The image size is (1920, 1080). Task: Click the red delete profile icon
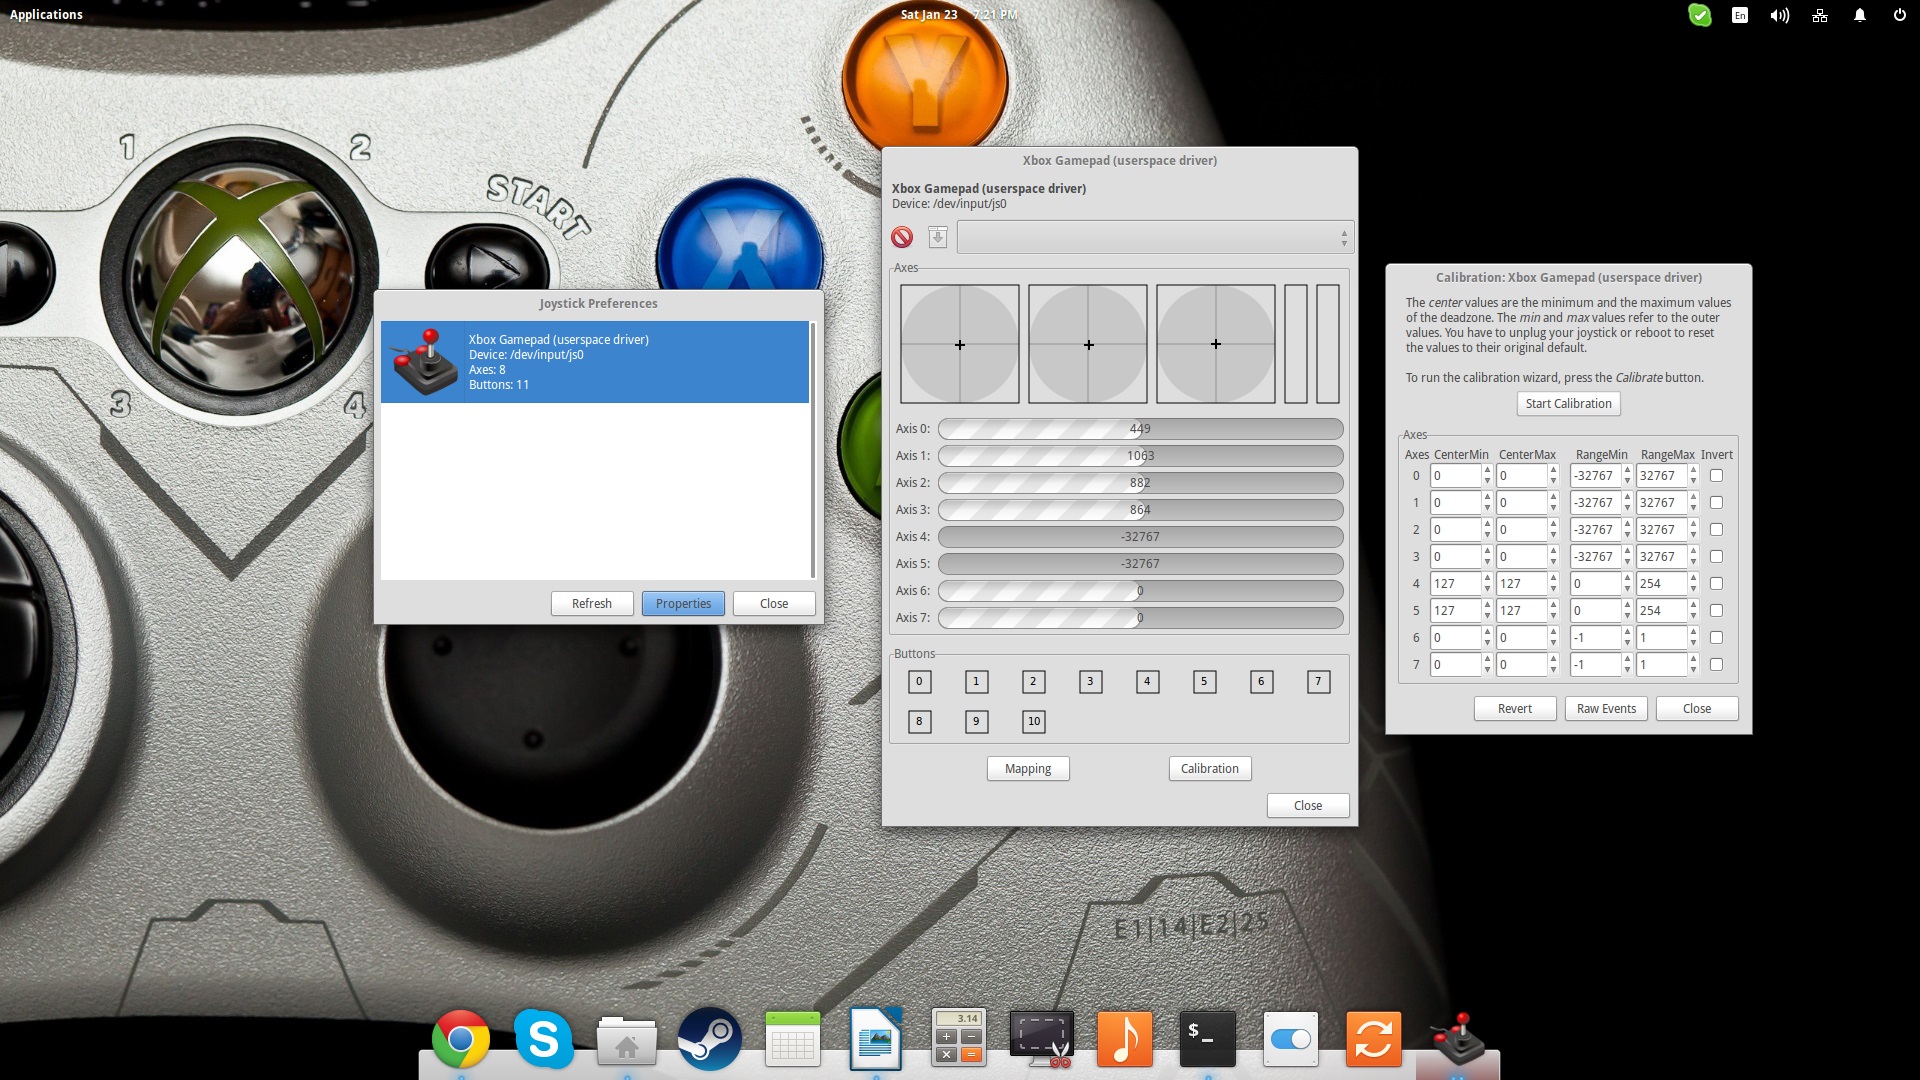click(x=902, y=237)
